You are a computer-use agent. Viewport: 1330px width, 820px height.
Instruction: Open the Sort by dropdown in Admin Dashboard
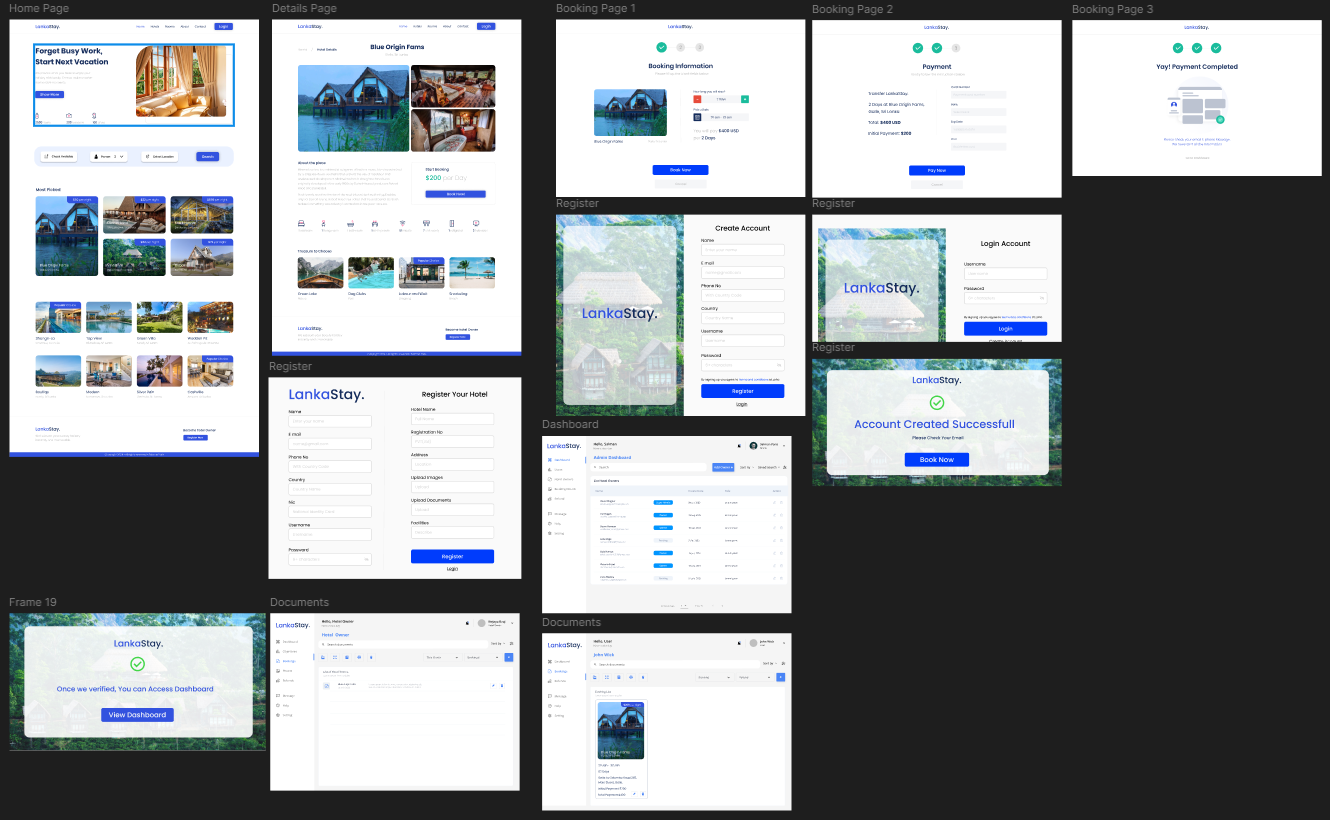click(748, 467)
